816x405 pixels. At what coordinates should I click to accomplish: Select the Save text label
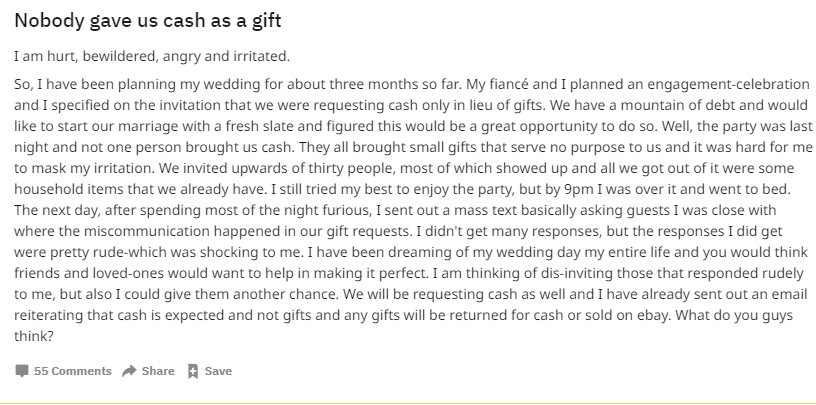click(x=218, y=371)
